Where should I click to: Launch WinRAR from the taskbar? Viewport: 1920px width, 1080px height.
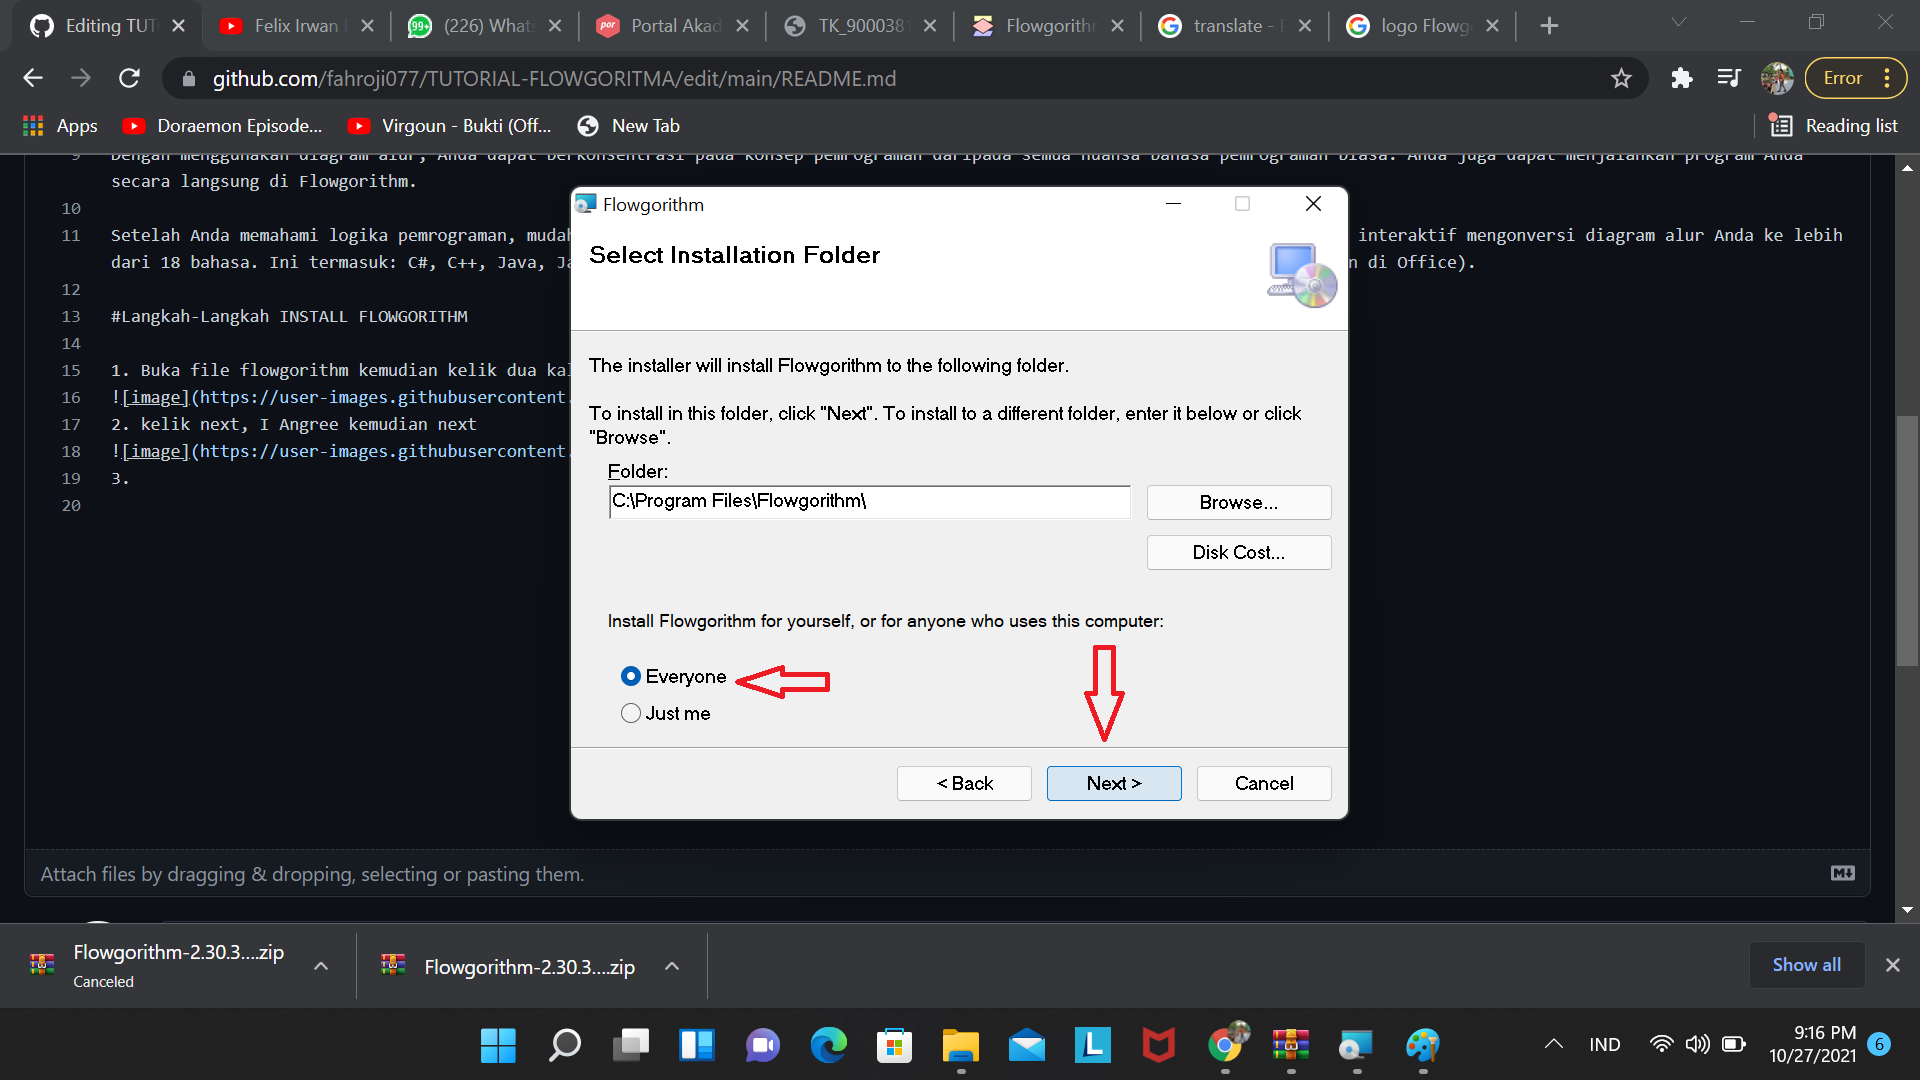1291,1046
